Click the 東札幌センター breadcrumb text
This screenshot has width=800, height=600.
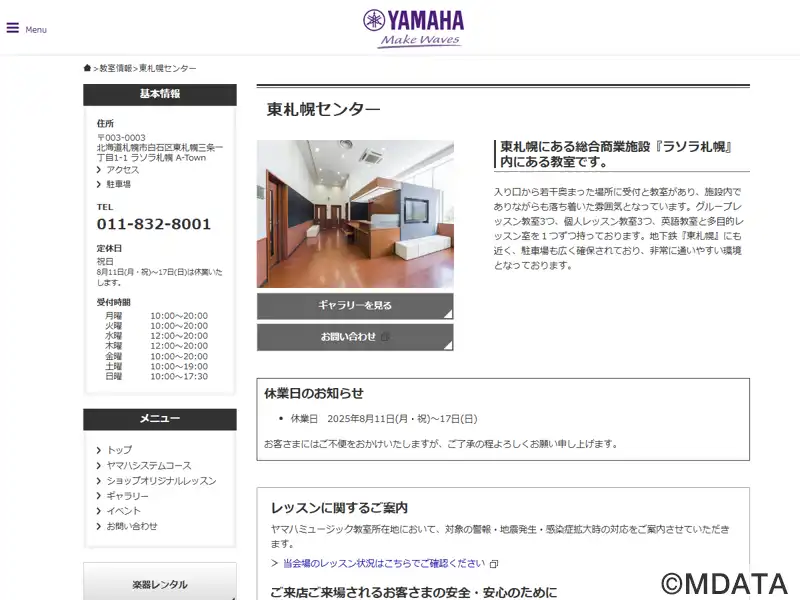coord(167,68)
